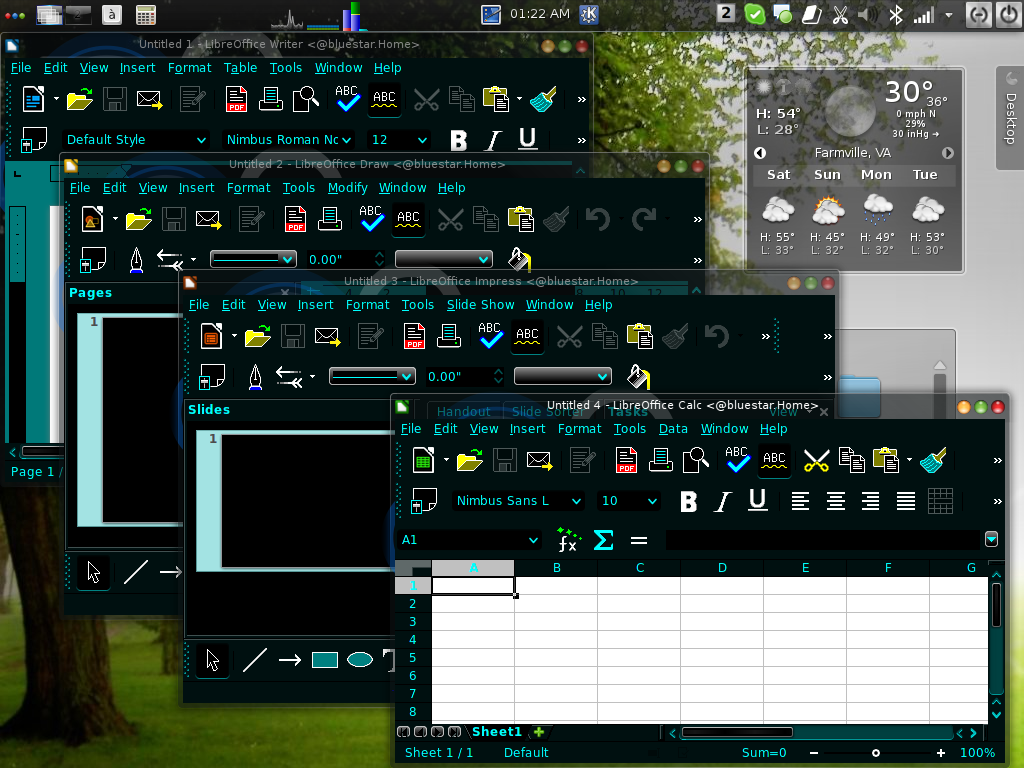Show next location in weather widget
Image resolution: width=1024 pixels, height=768 pixels.
pos(948,153)
